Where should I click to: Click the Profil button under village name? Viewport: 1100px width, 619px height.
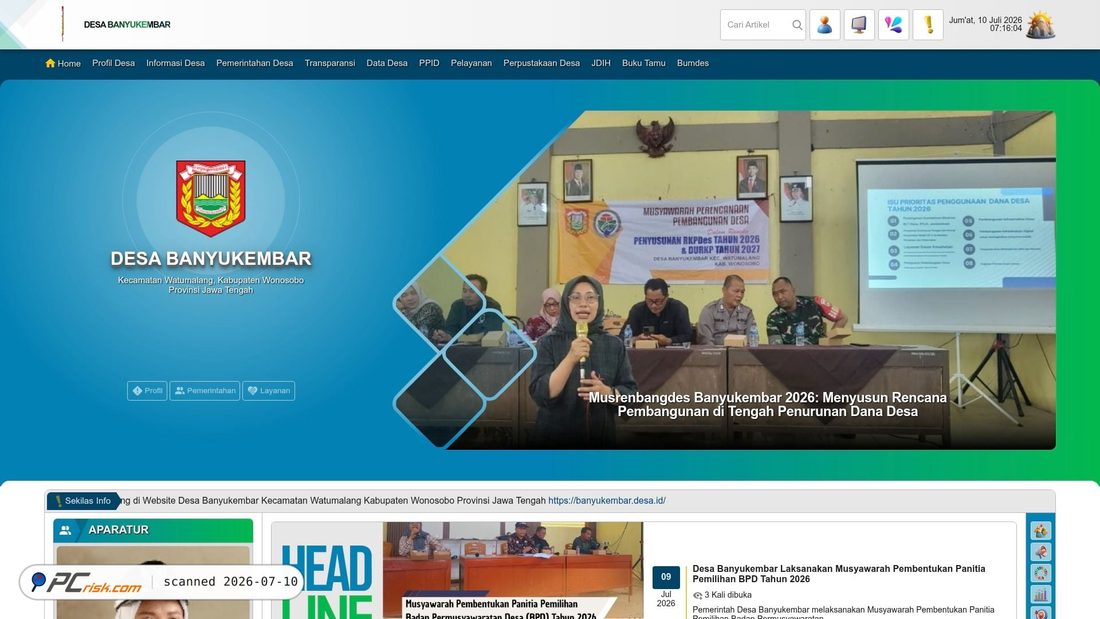coord(147,391)
